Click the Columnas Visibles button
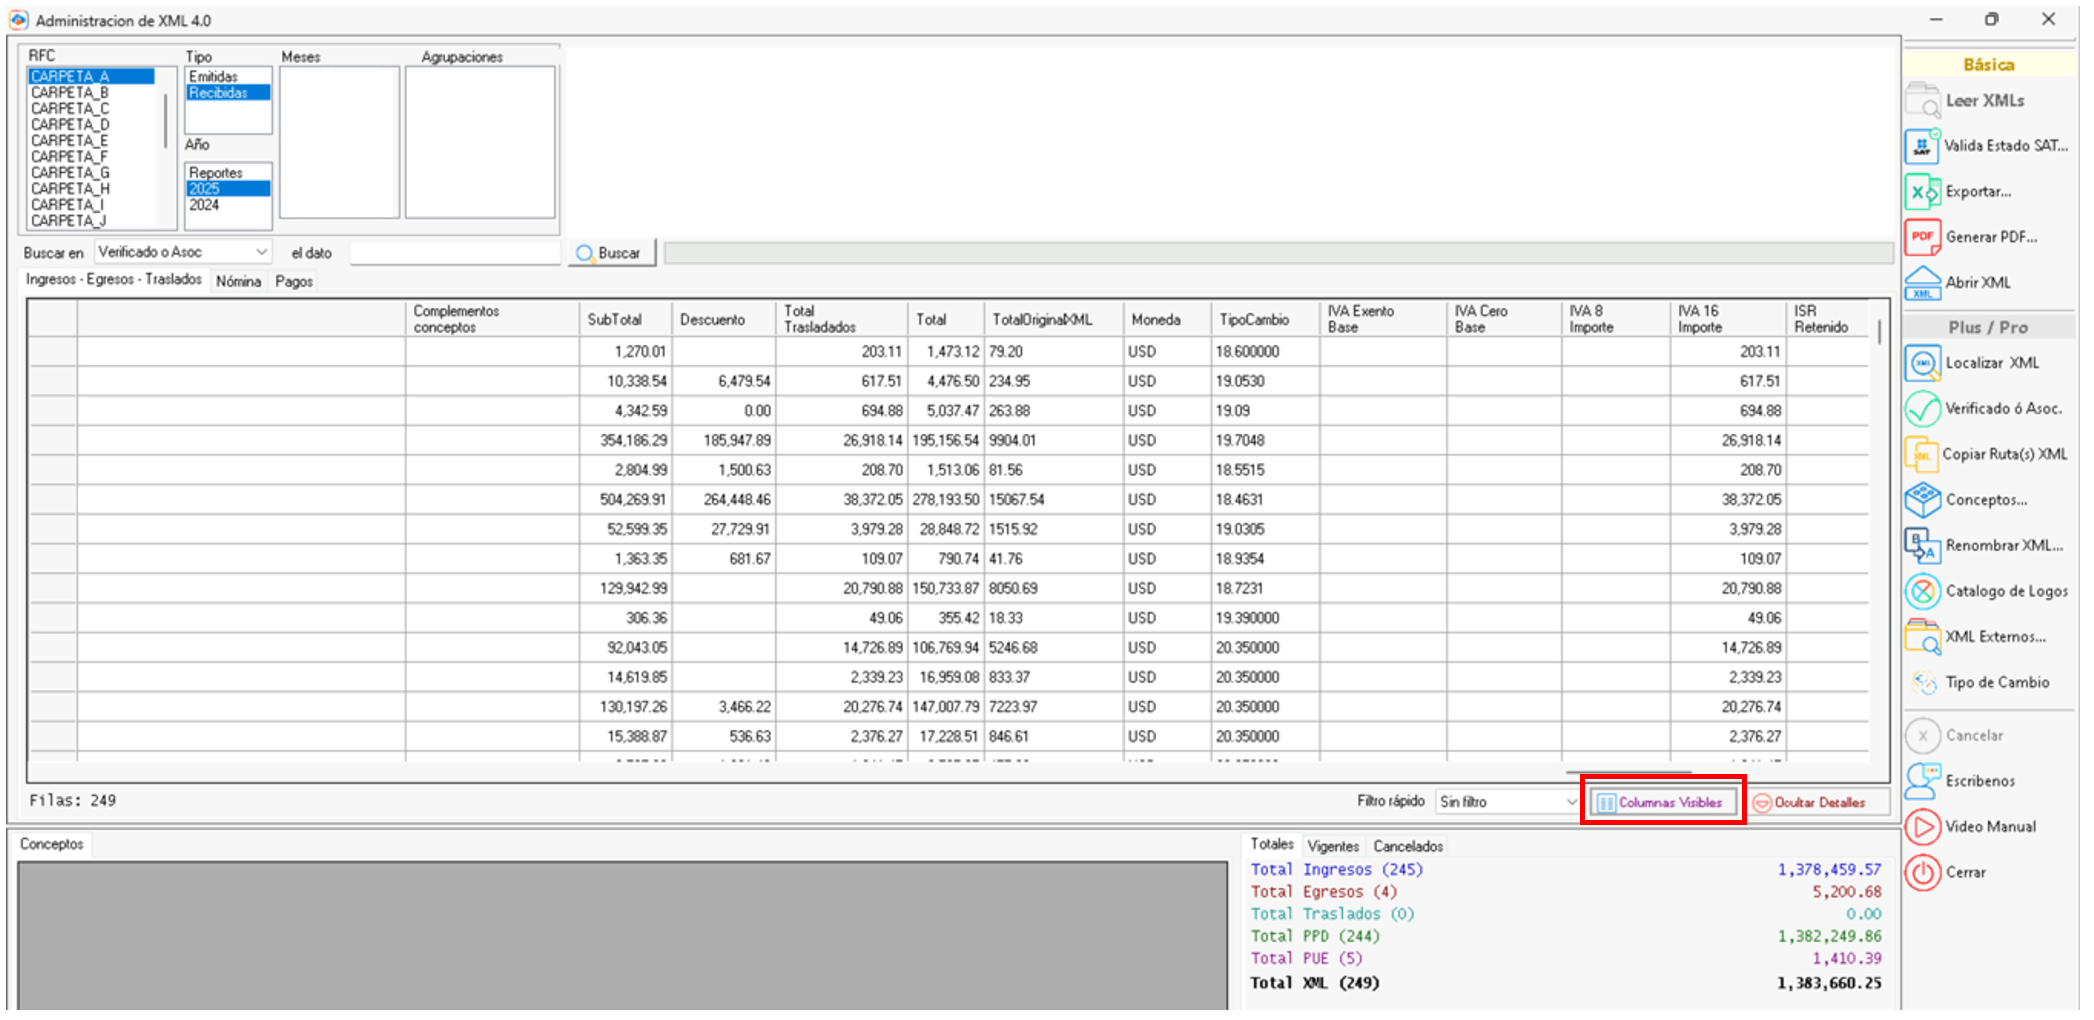This screenshot has height=1020, width=2094. (x=1662, y=802)
